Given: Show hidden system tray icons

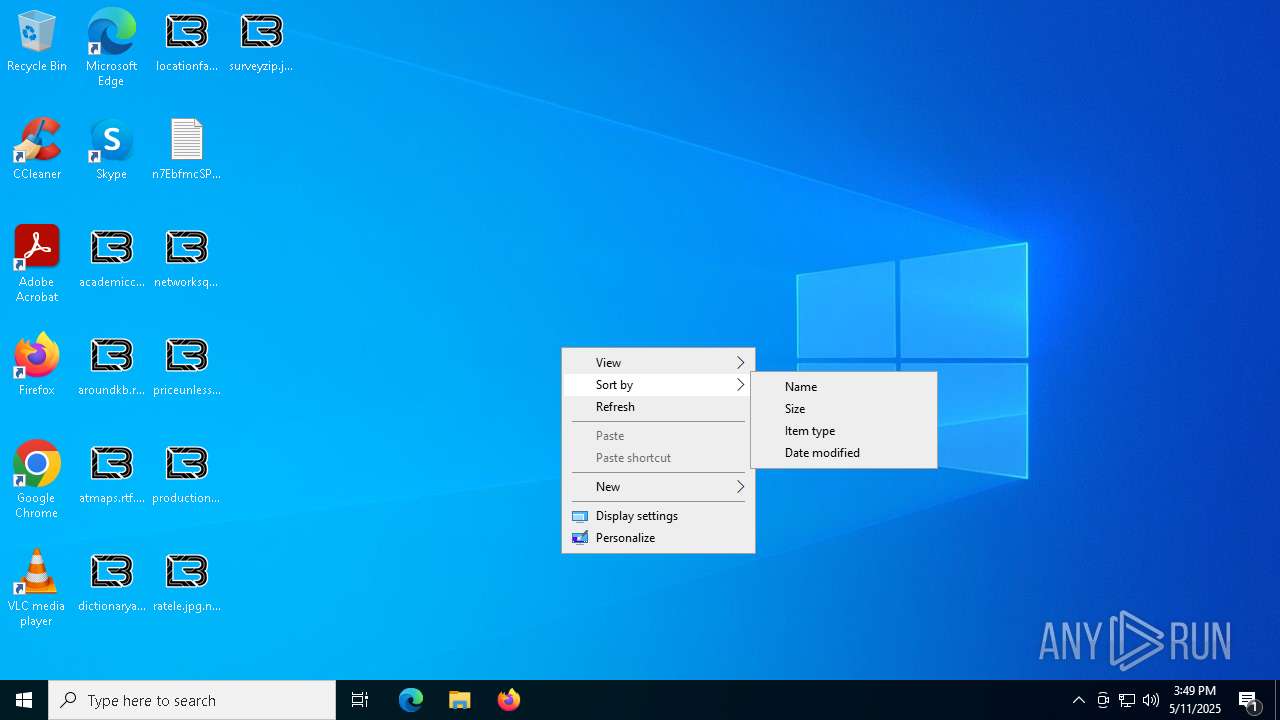Looking at the screenshot, I should (x=1079, y=700).
